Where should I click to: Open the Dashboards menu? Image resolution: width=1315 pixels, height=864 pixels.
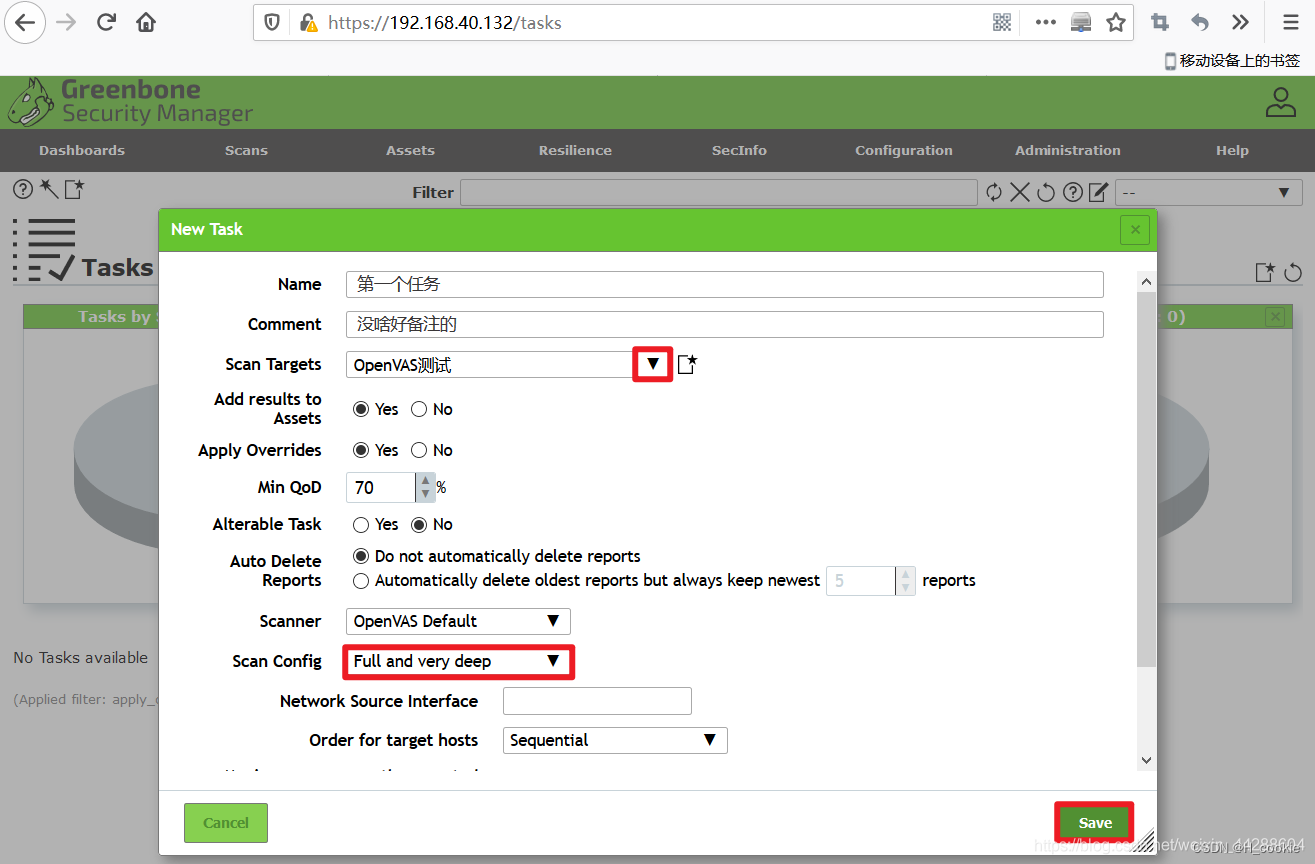(x=82, y=150)
